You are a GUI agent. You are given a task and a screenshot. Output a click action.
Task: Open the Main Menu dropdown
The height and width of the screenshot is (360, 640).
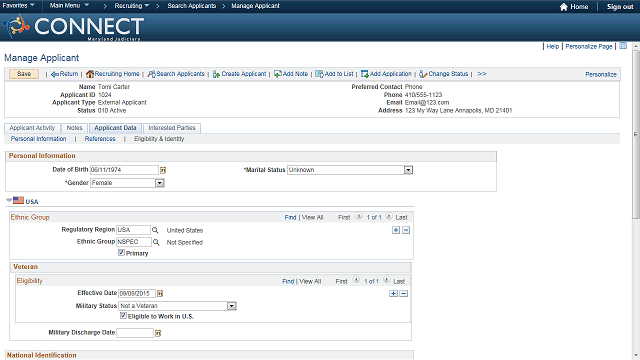point(69,5)
